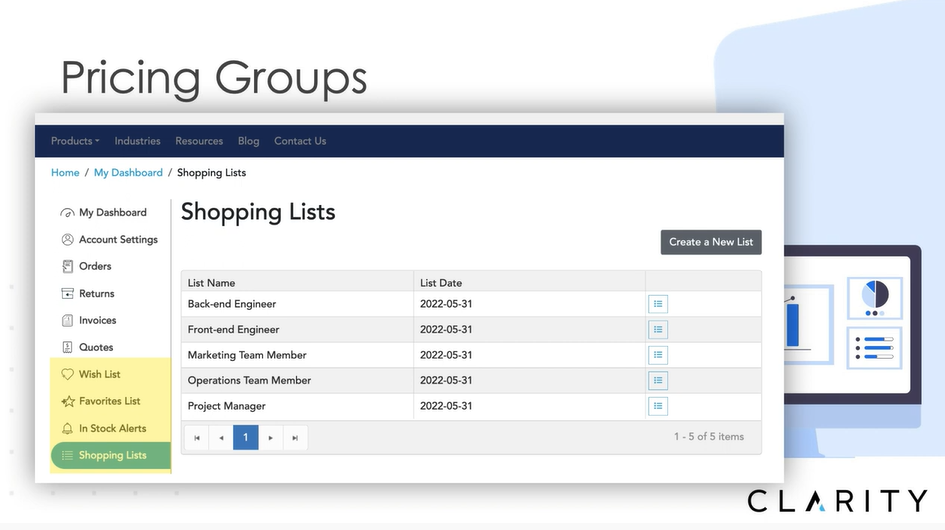Screen dimensions: 945x530
Task: Click the My Dashboard gauge icon in sidebar
Action: click(68, 213)
